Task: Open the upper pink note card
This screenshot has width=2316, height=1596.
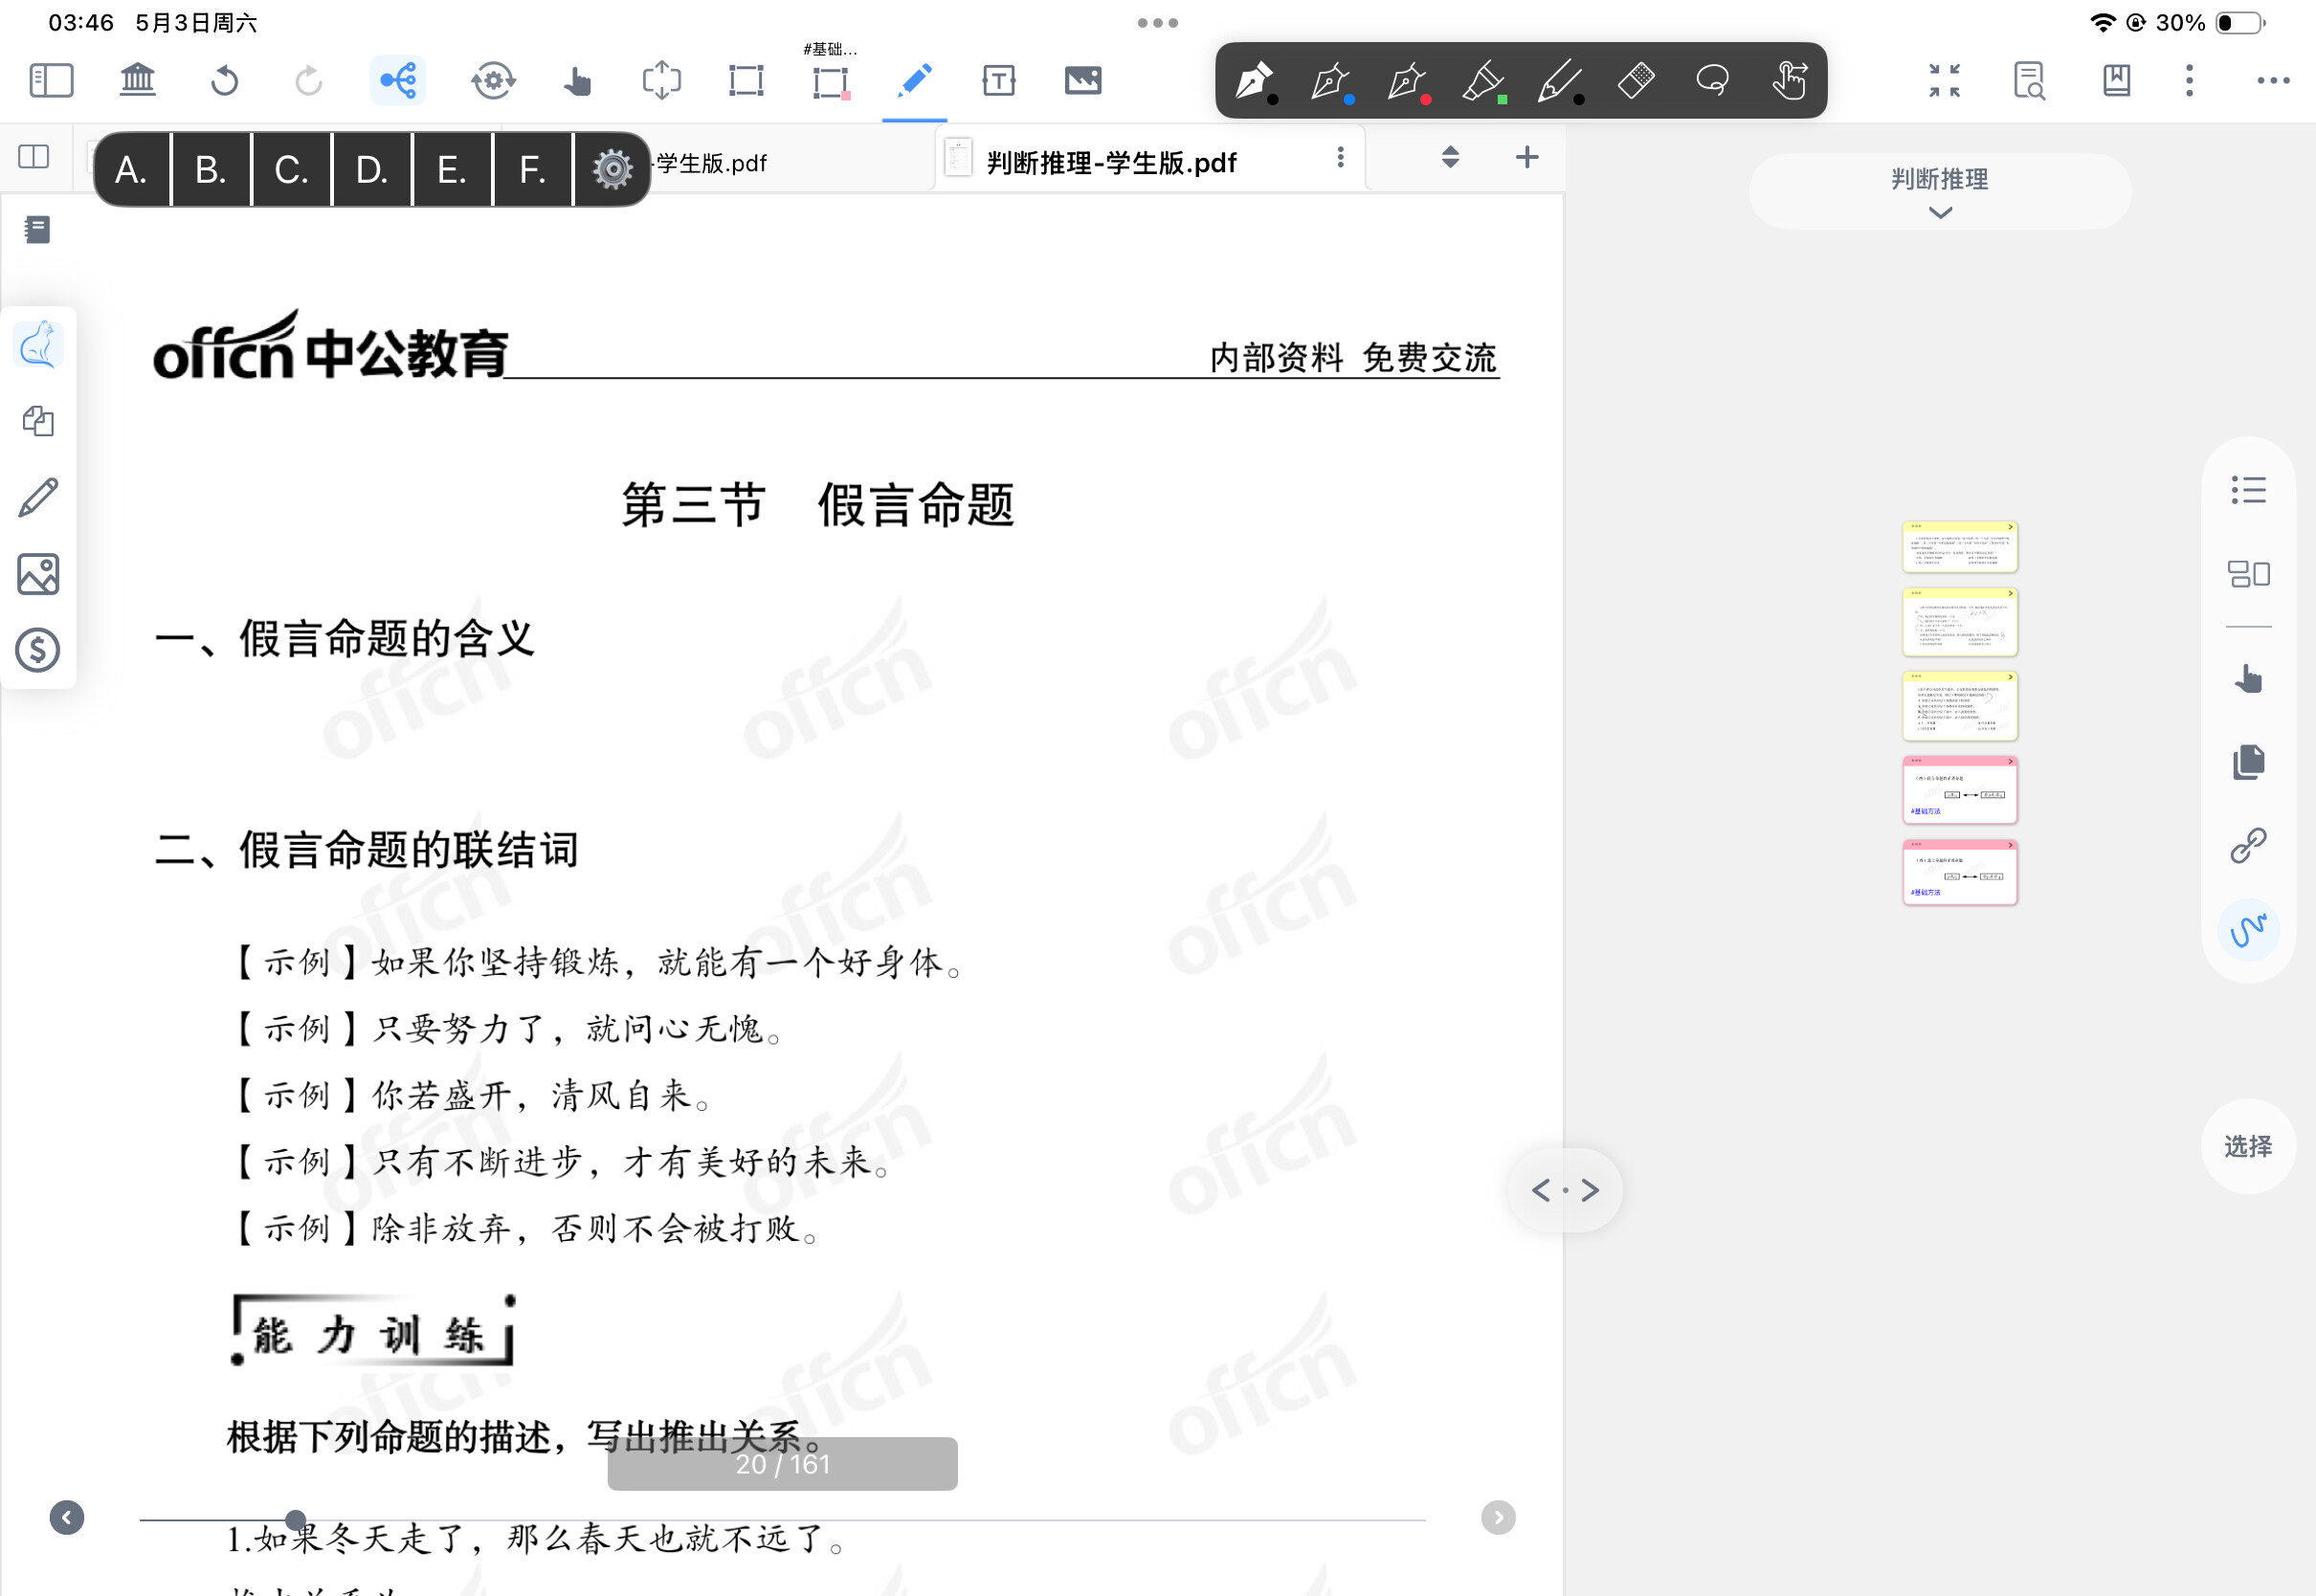Action: (1959, 790)
